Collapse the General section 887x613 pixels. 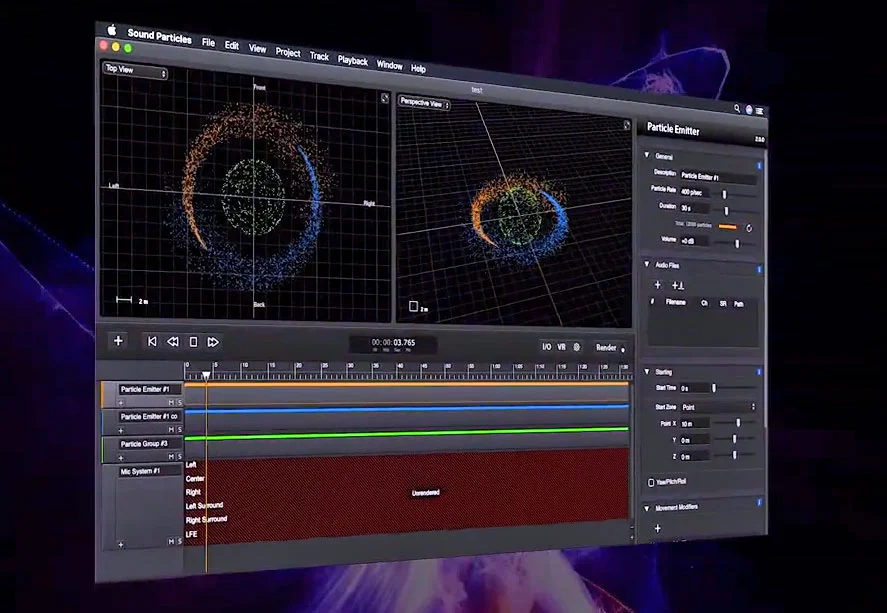[647, 154]
